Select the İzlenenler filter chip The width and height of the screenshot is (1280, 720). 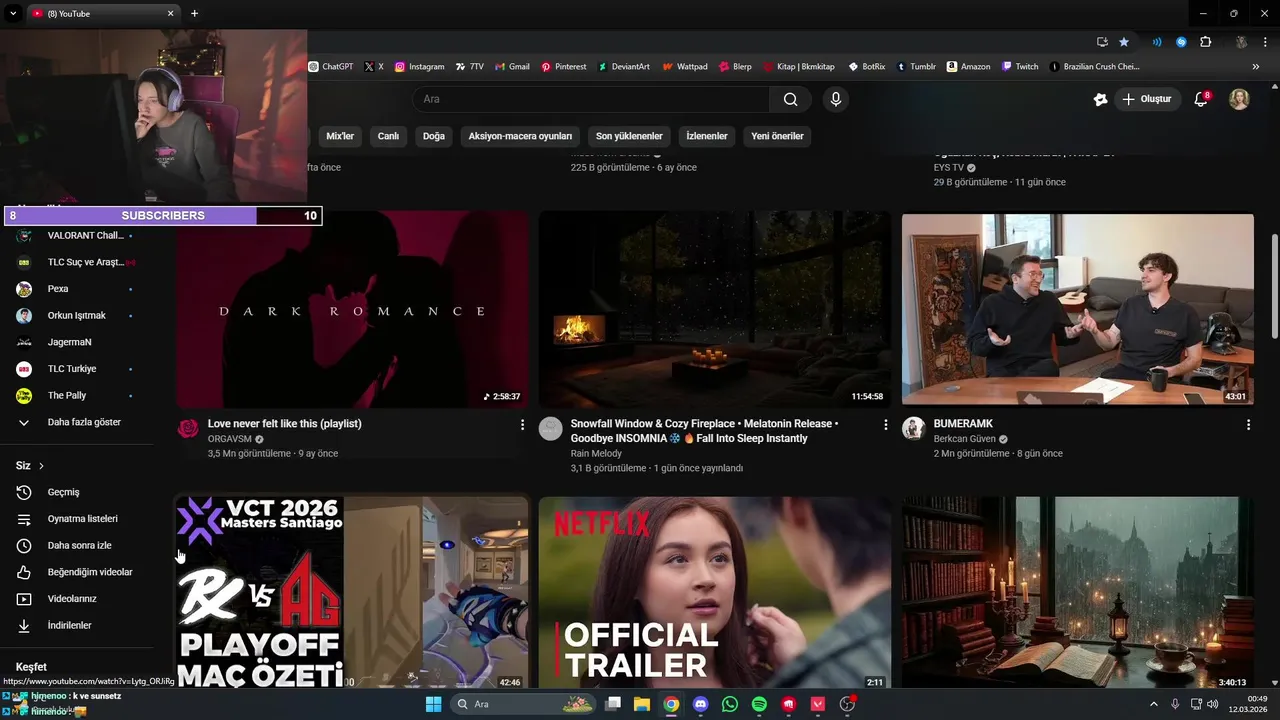[707, 136]
